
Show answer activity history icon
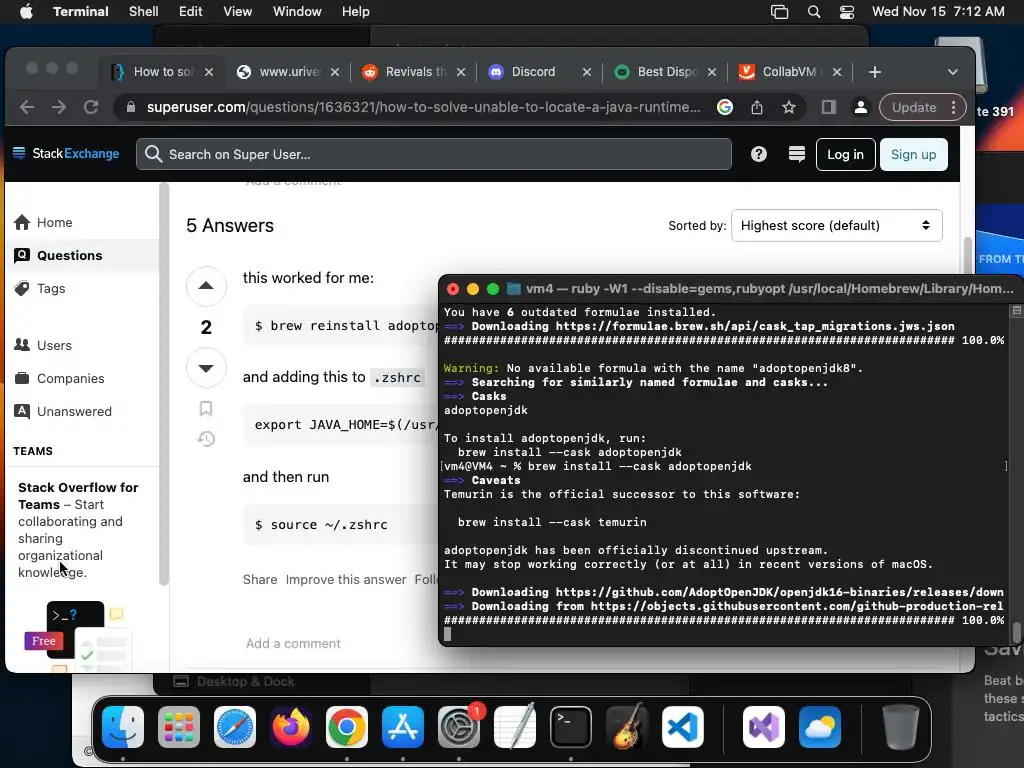[x=206, y=439]
